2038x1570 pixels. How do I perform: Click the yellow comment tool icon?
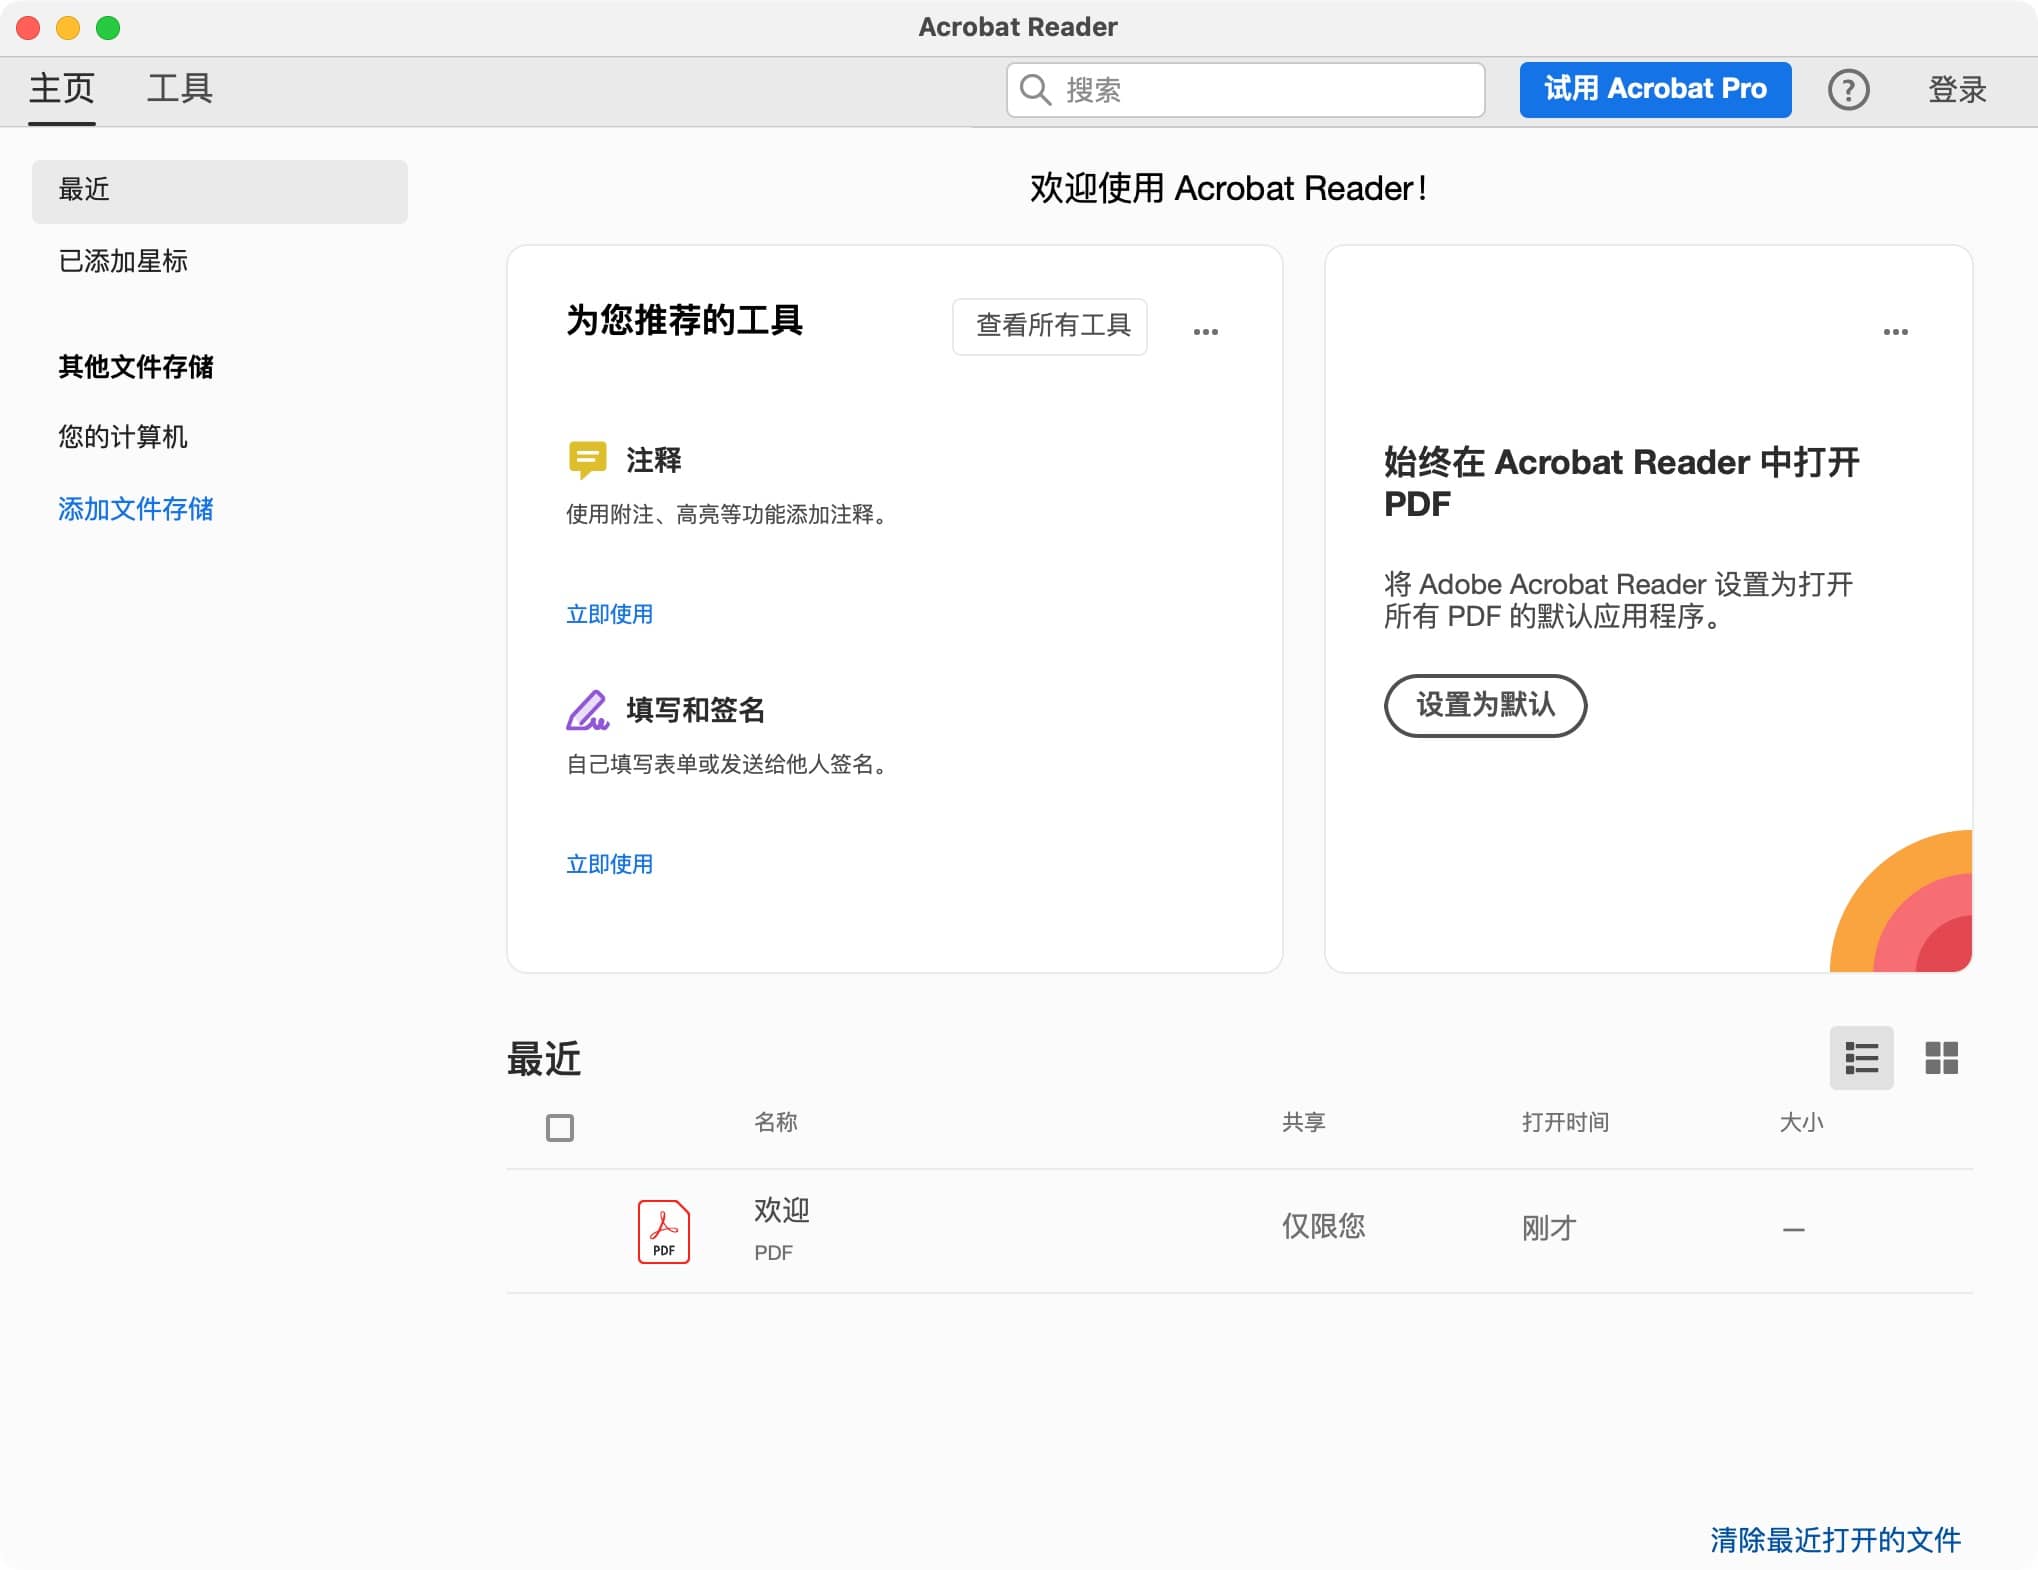point(587,459)
